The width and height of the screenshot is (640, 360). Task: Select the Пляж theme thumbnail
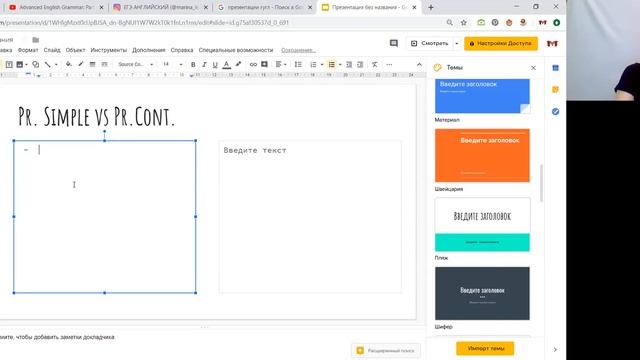tap(482, 224)
